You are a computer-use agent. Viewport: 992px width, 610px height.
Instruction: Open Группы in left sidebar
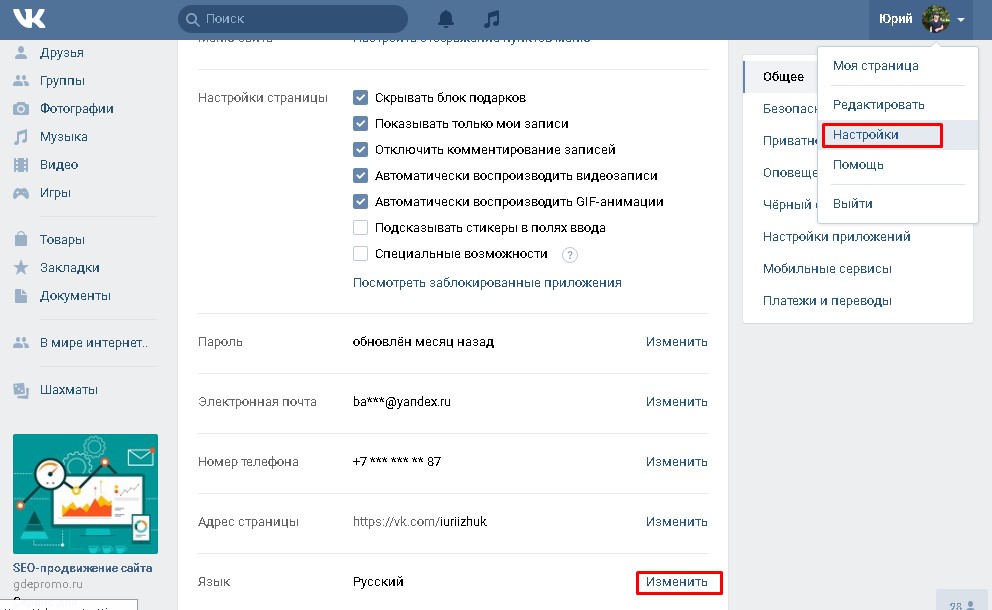(x=62, y=80)
